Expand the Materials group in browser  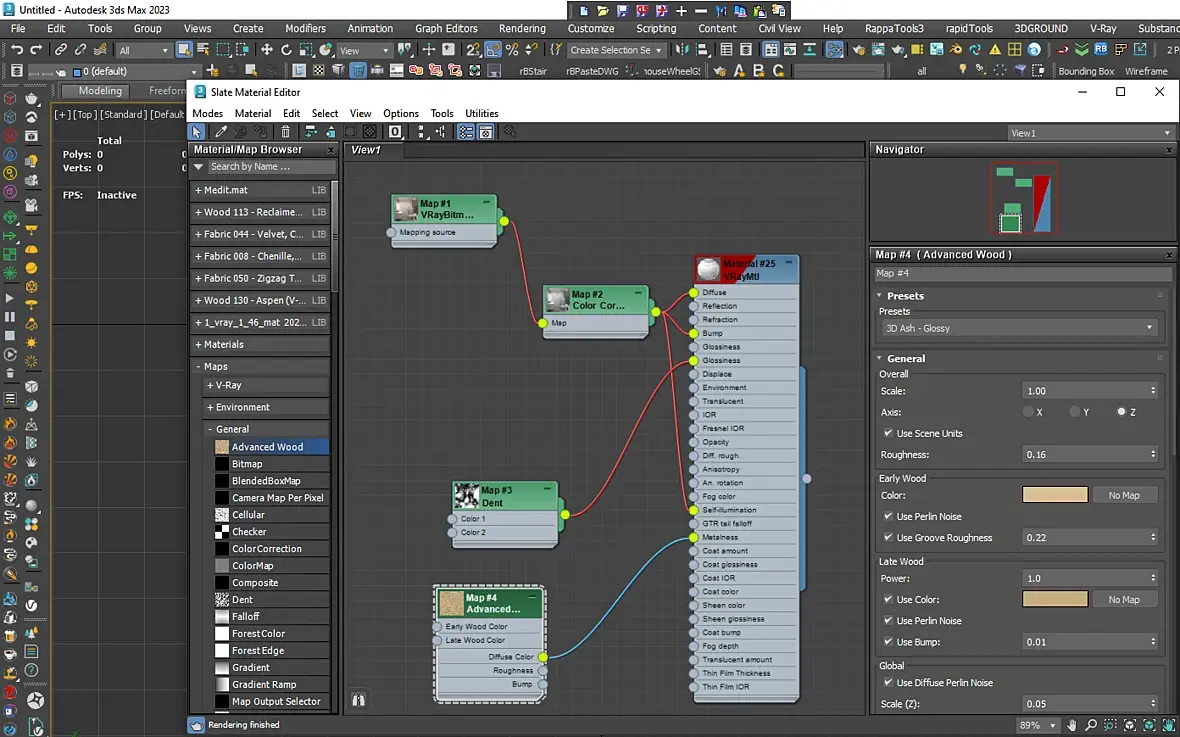click(x=224, y=344)
